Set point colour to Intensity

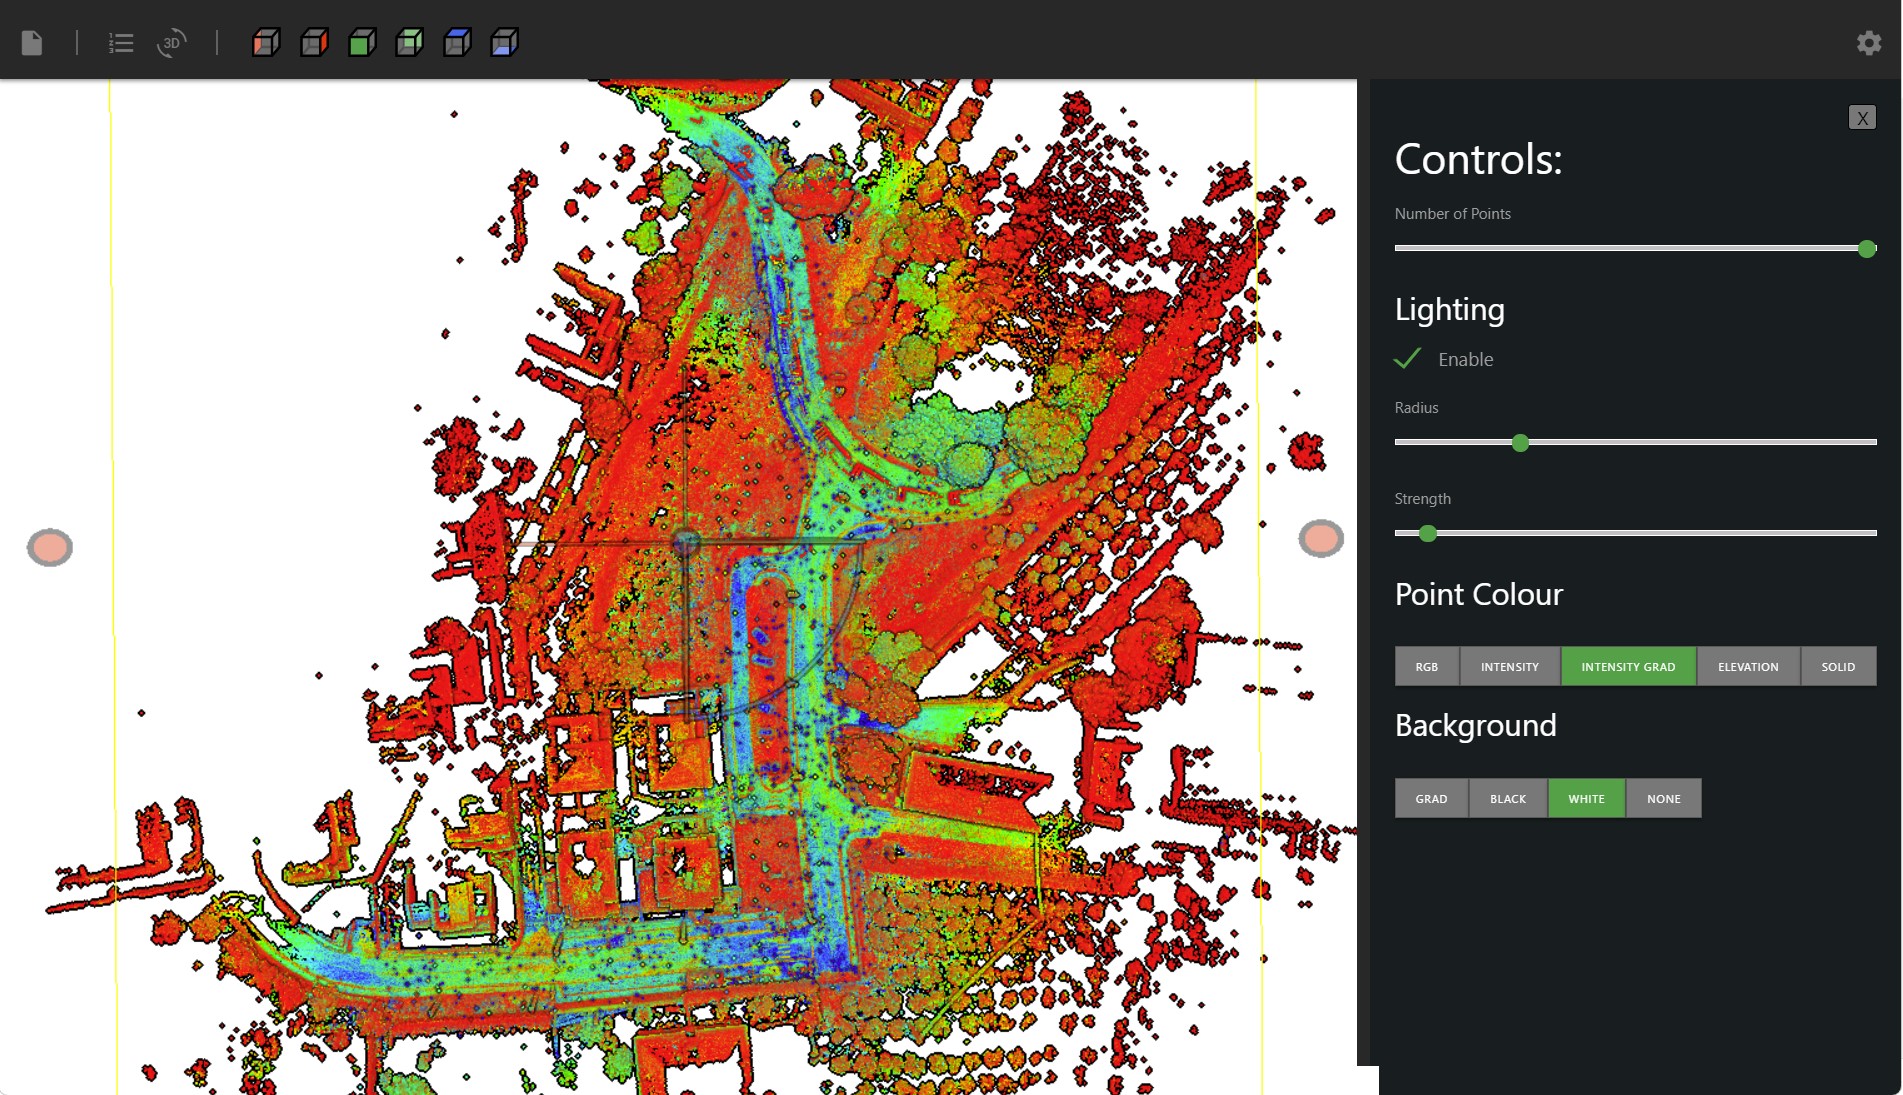pyautogui.click(x=1510, y=667)
